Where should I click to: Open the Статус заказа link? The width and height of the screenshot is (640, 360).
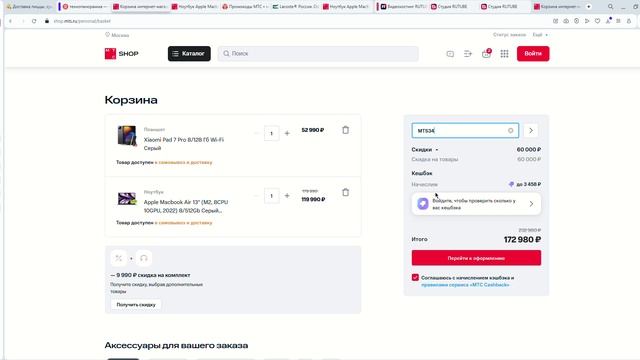pyautogui.click(x=509, y=35)
